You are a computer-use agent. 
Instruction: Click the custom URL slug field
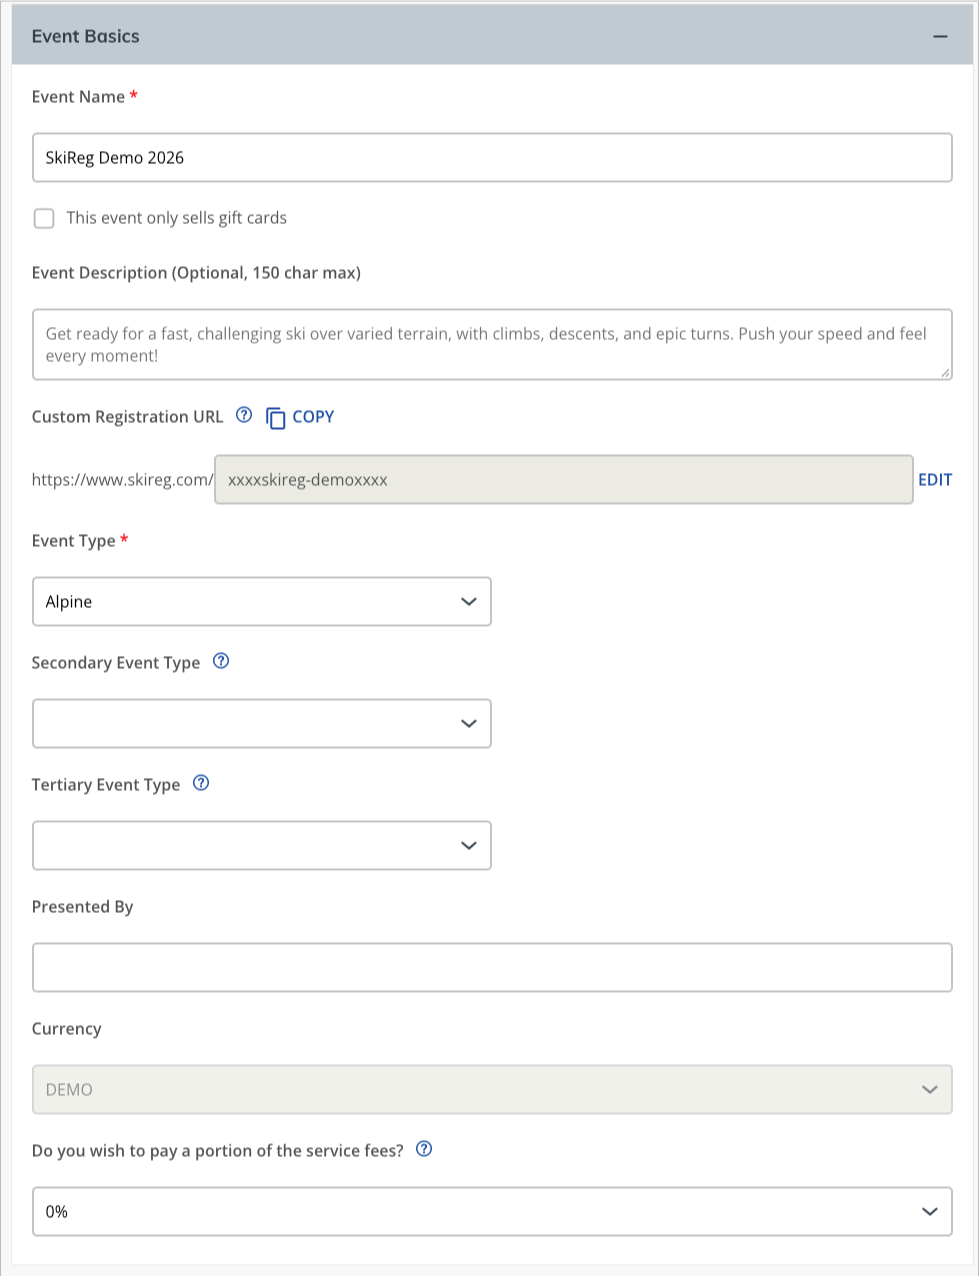[563, 480]
